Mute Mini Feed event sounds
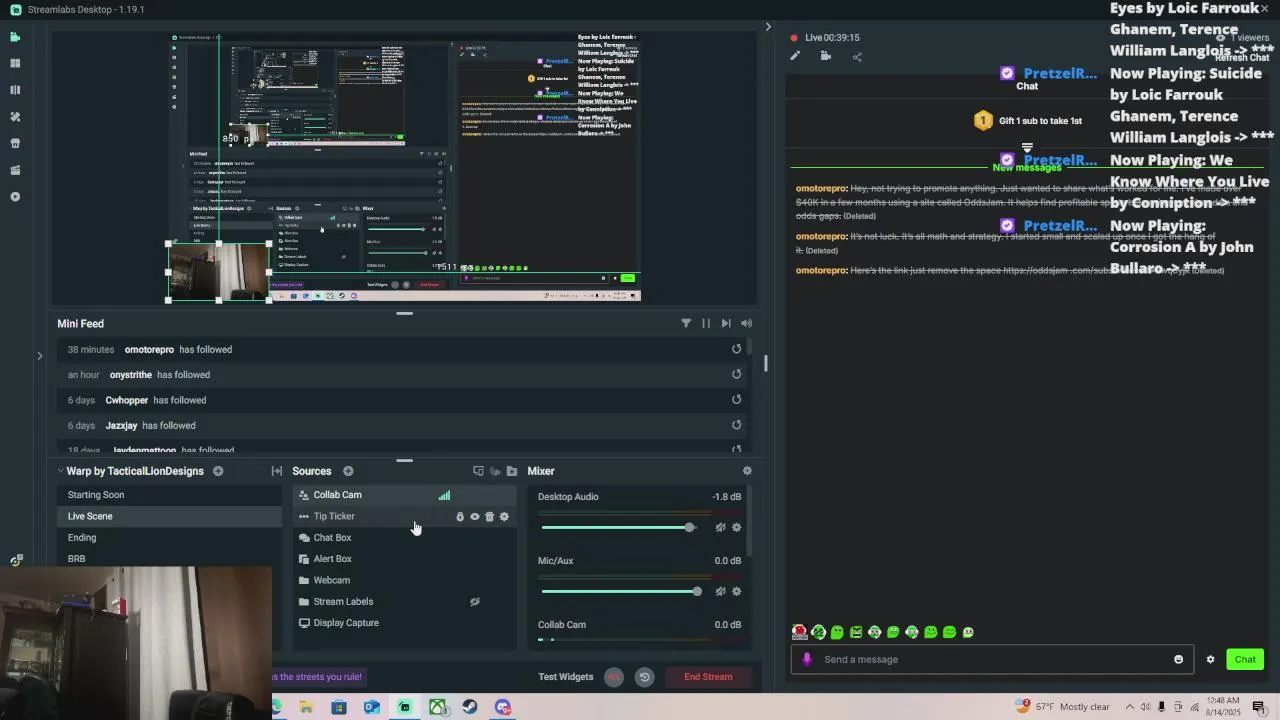 coord(746,323)
